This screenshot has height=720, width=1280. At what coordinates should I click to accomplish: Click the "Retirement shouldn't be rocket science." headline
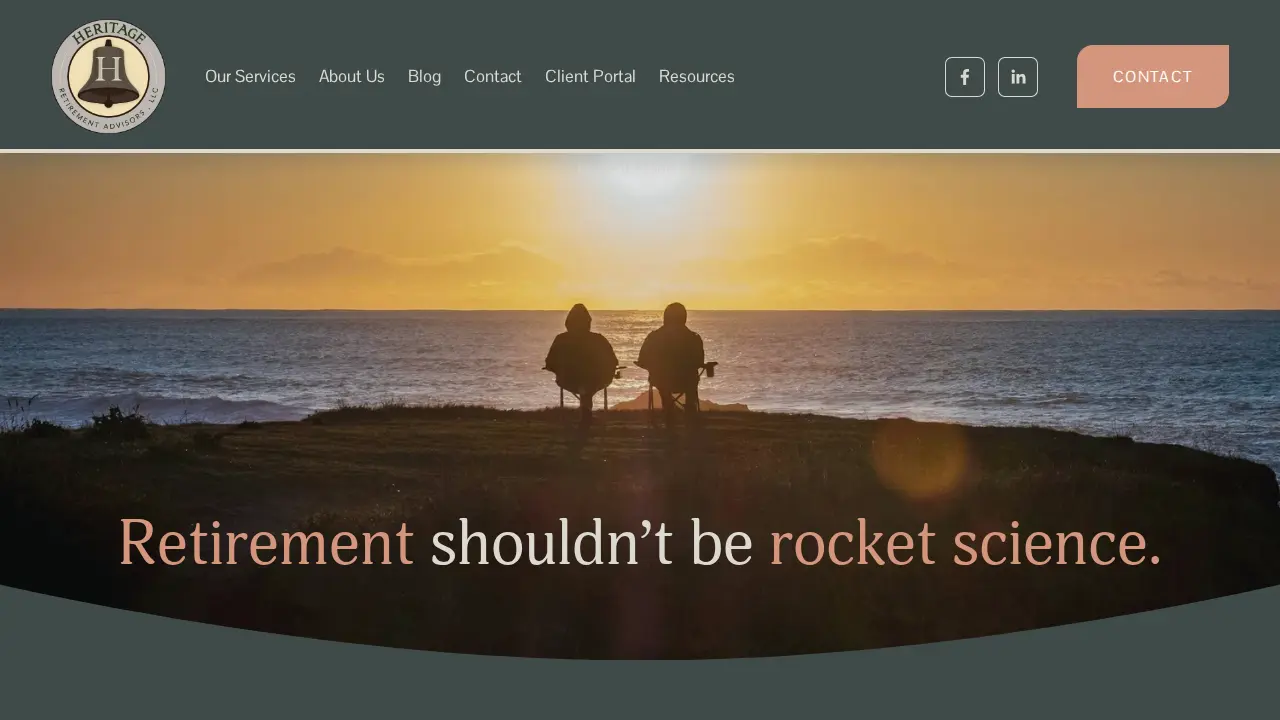click(640, 543)
